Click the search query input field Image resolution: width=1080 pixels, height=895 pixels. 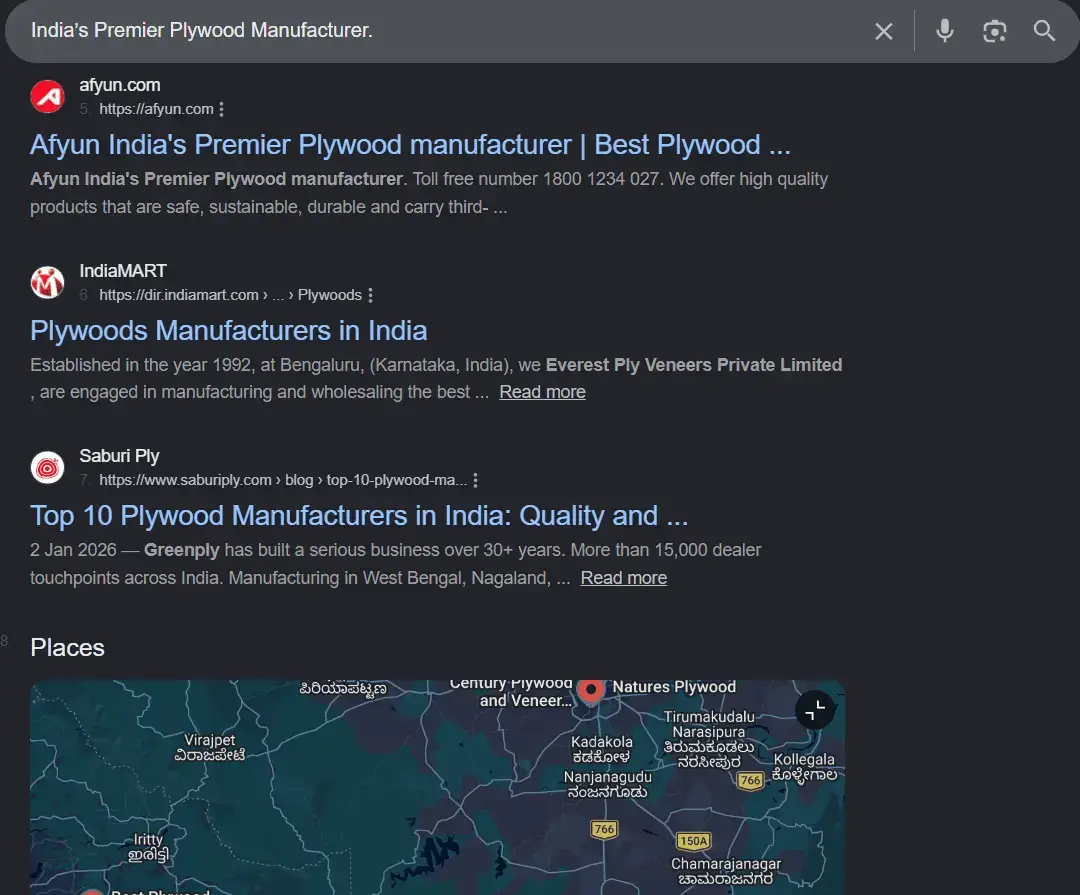(x=441, y=30)
